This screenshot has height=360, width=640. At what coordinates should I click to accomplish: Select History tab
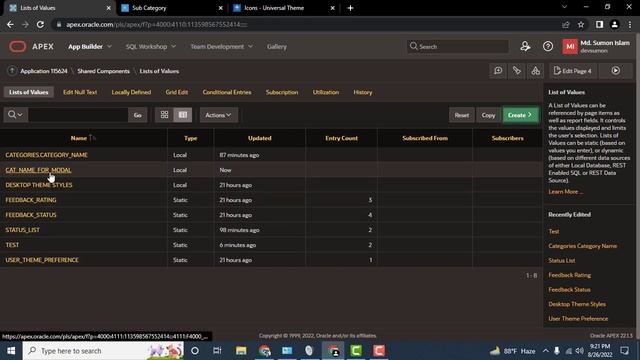click(362, 92)
